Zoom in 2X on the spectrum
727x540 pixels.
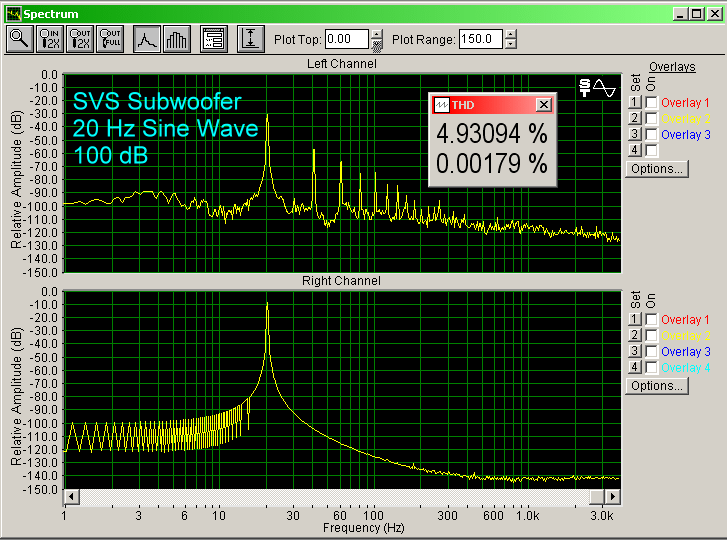point(50,39)
